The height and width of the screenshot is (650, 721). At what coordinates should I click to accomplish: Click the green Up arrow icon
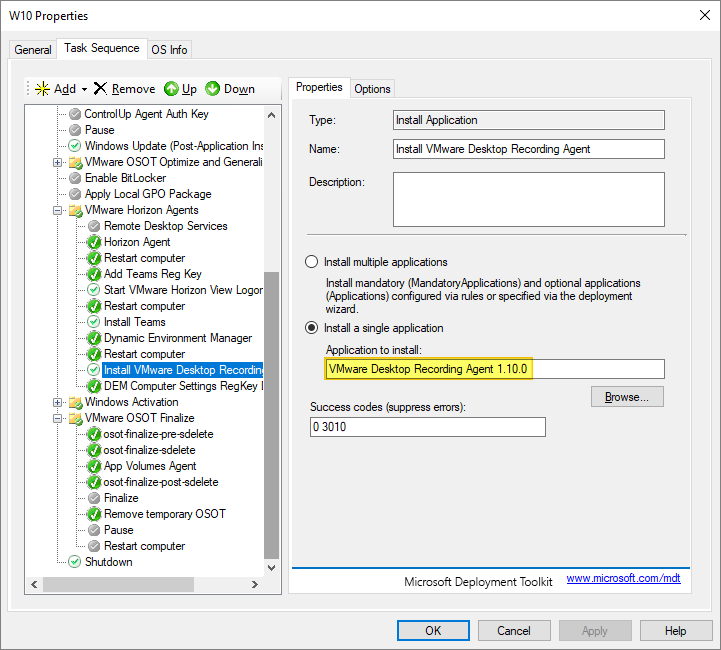pyautogui.click(x=171, y=89)
